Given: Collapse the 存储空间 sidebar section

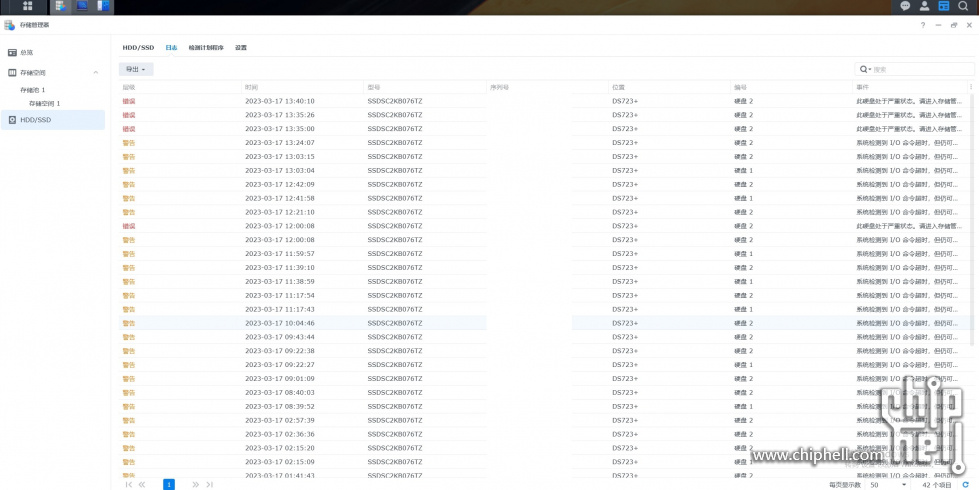Looking at the screenshot, I should [x=96, y=72].
